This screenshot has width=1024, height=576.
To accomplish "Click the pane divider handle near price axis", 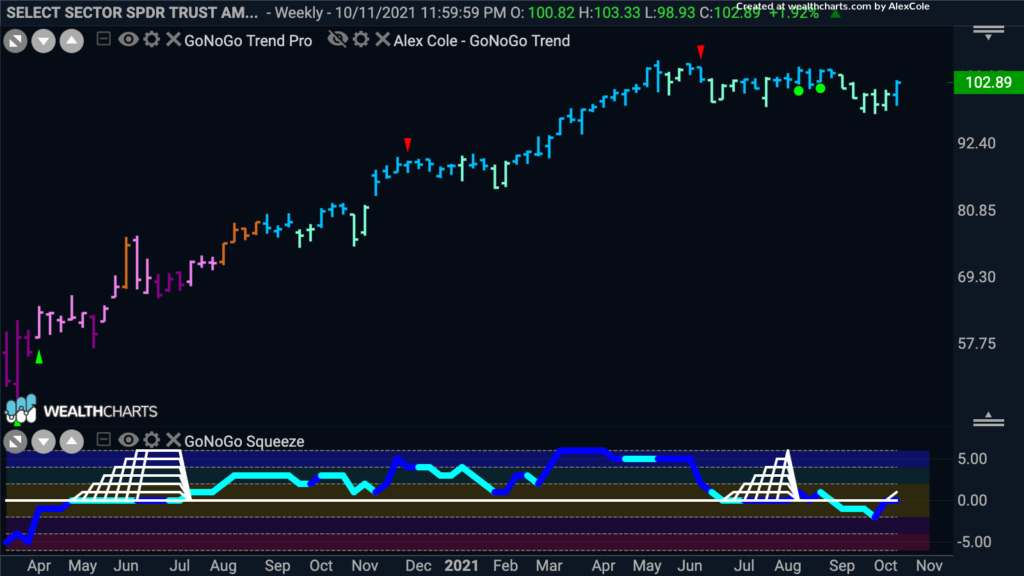I will pos(989,420).
